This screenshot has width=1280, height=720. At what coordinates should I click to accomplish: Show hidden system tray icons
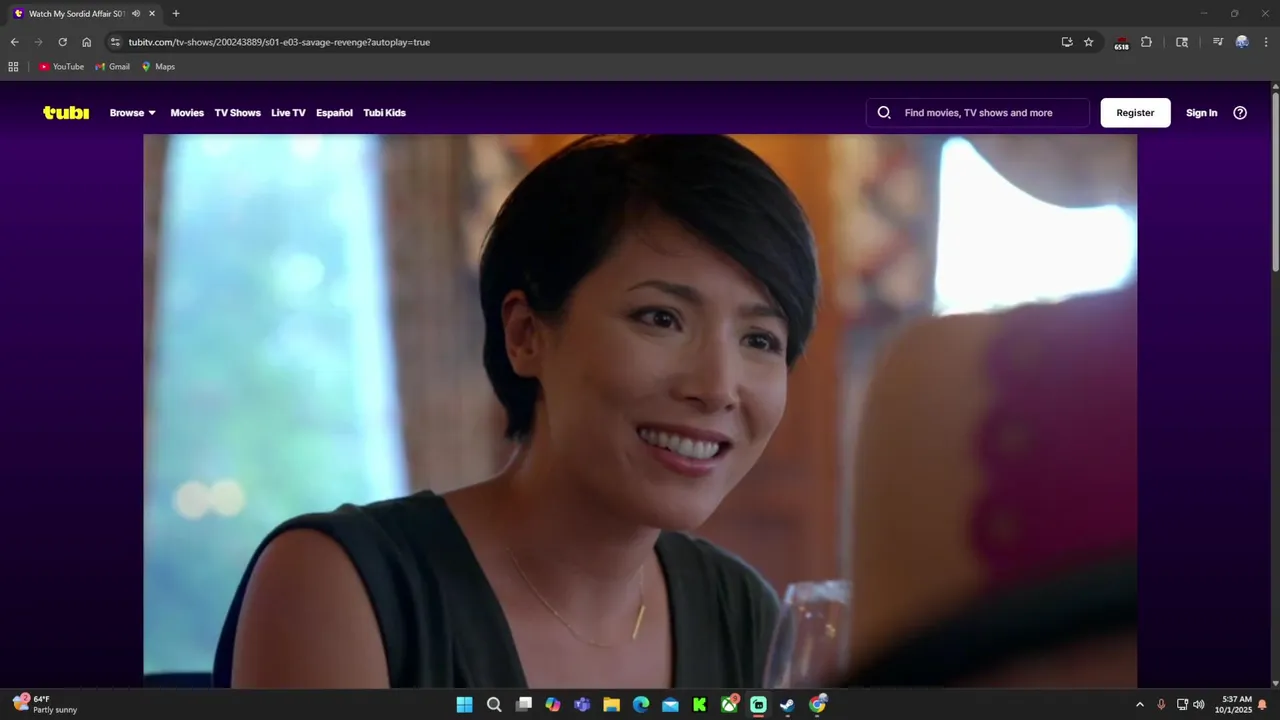click(1140, 705)
